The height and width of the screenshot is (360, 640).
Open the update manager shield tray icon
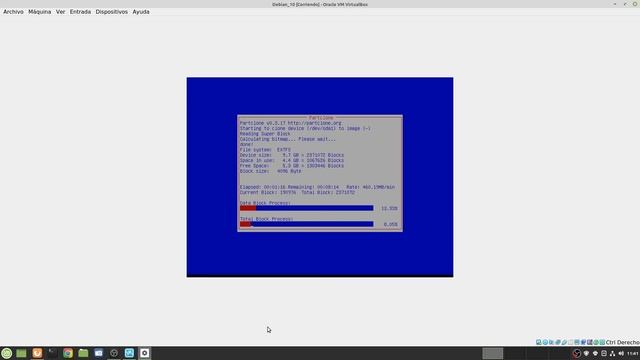(x=586, y=353)
